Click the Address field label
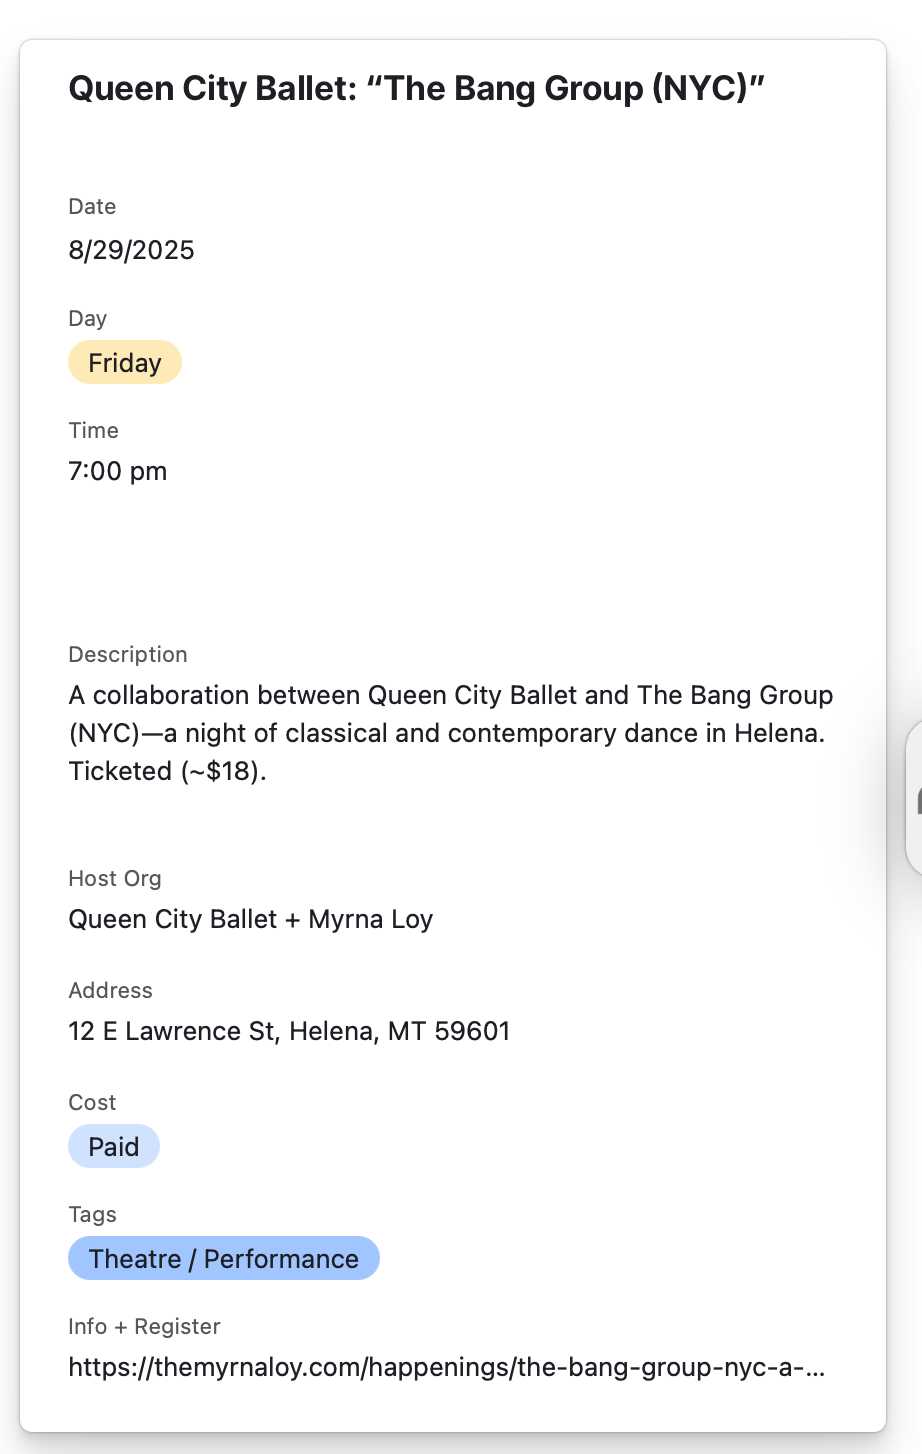Viewport: 922px width, 1454px height. point(110,991)
